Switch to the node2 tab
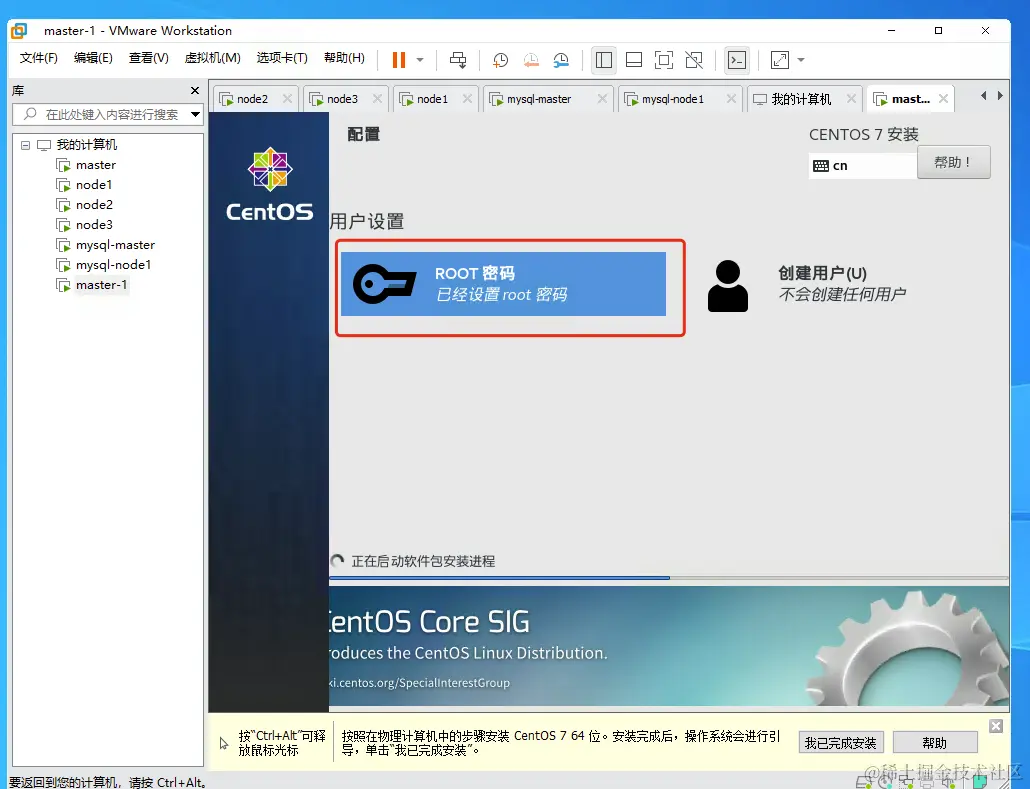1030x789 pixels. (252, 99)
